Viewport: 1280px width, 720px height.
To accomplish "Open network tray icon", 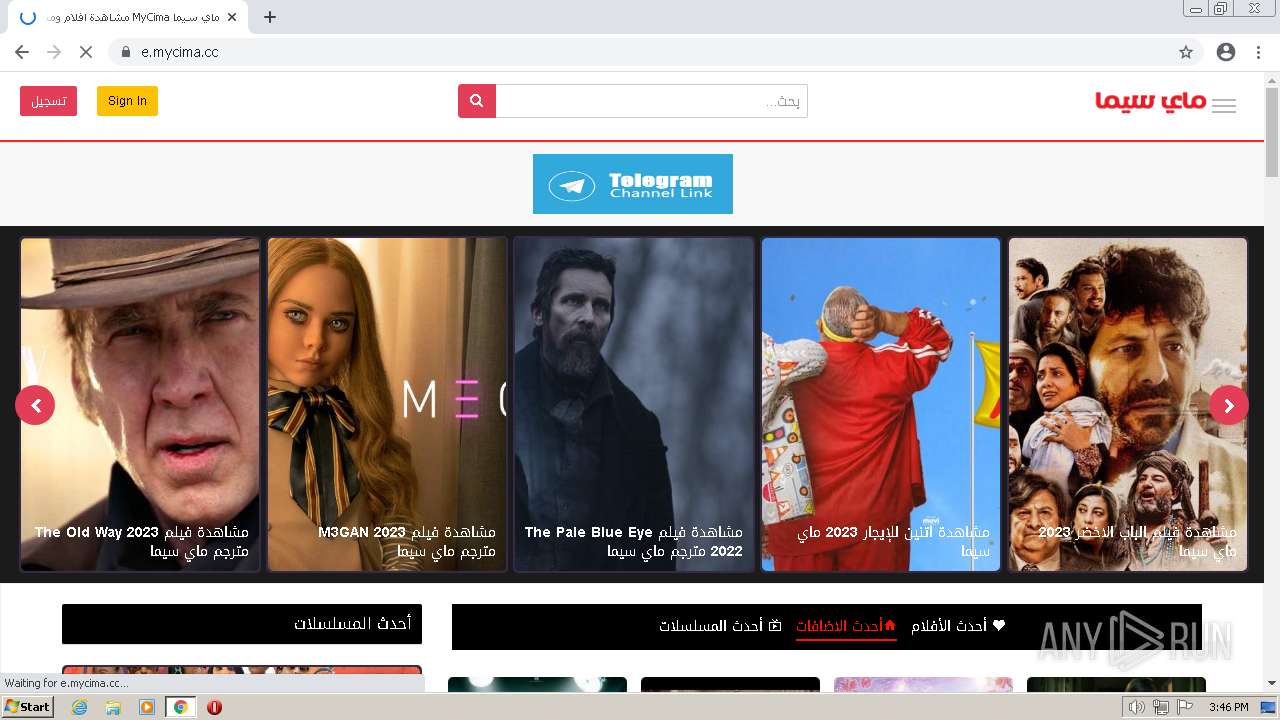I will coord(1161,707).
